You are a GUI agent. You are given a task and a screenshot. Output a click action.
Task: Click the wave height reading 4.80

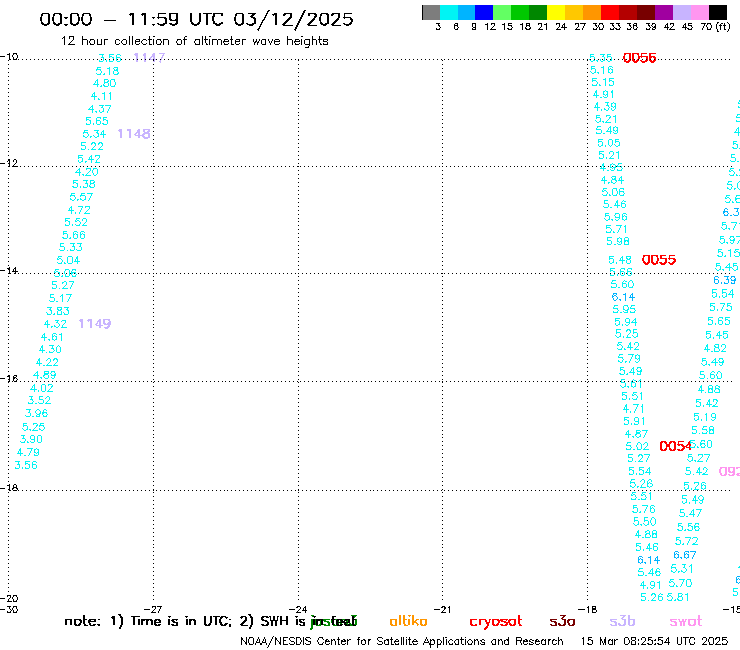[104, 84]
